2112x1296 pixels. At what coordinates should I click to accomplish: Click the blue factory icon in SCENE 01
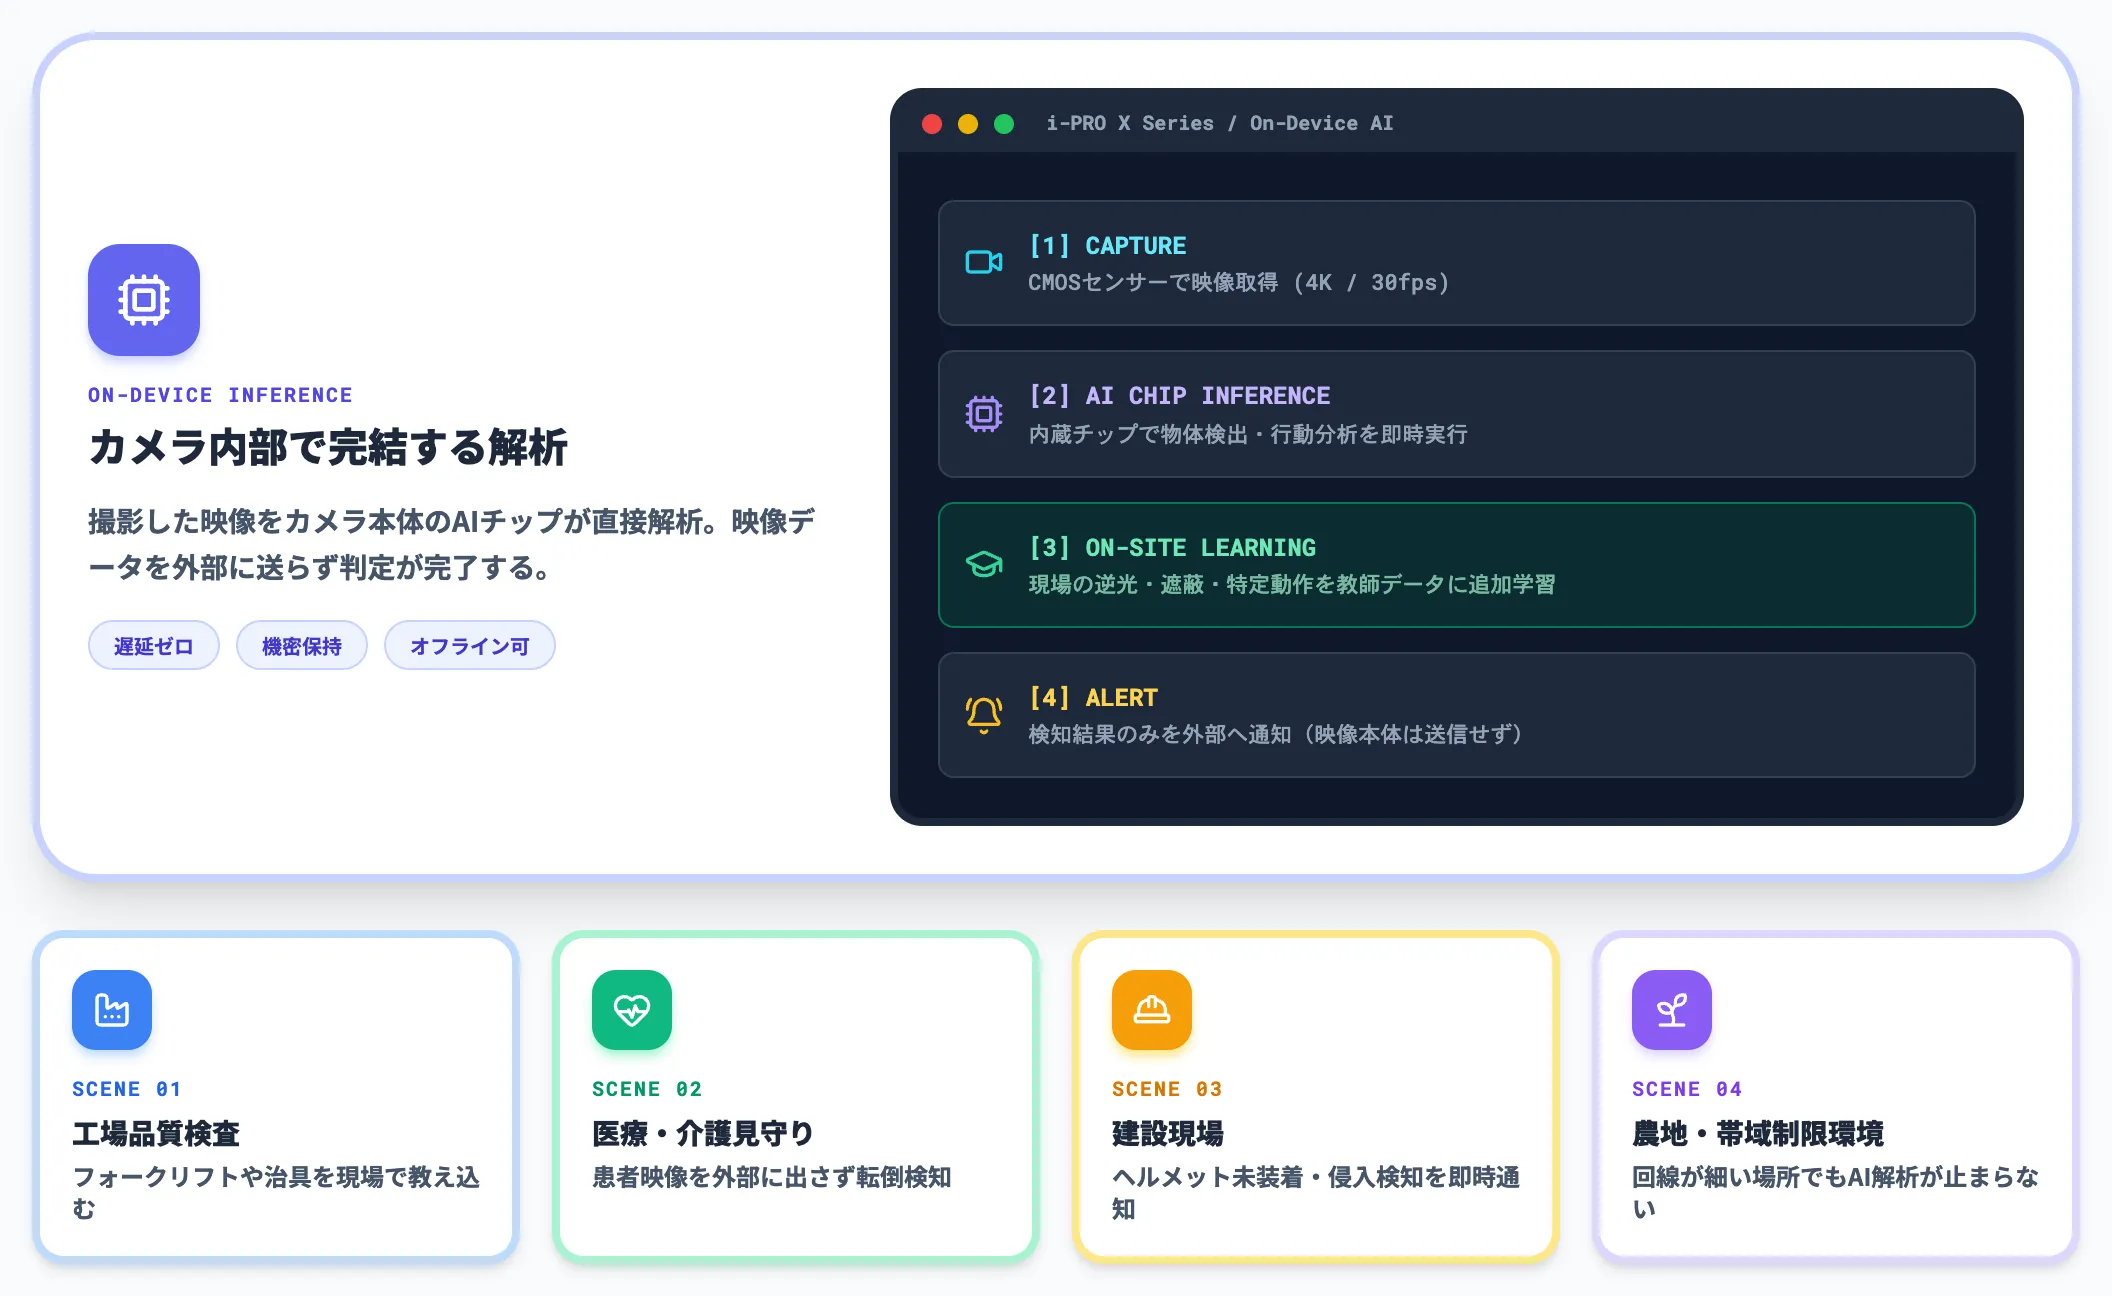click(112, 1010)
